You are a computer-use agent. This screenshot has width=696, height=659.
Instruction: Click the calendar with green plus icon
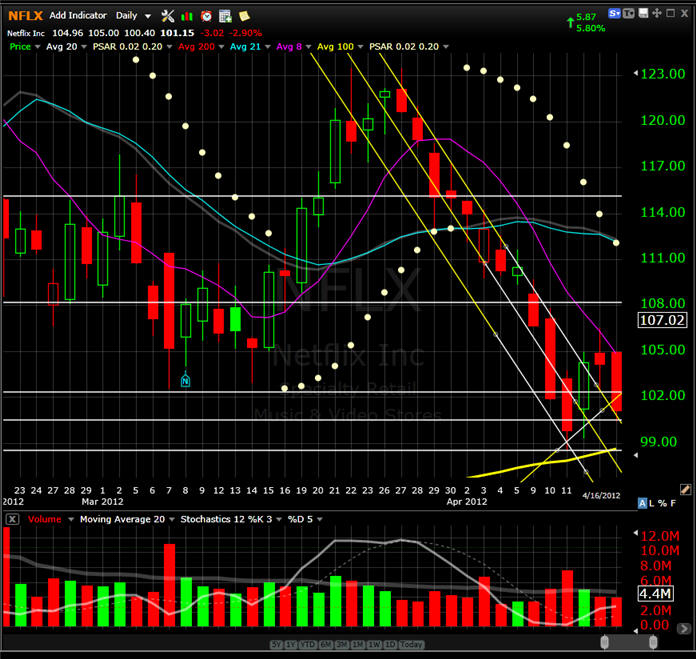225,16
